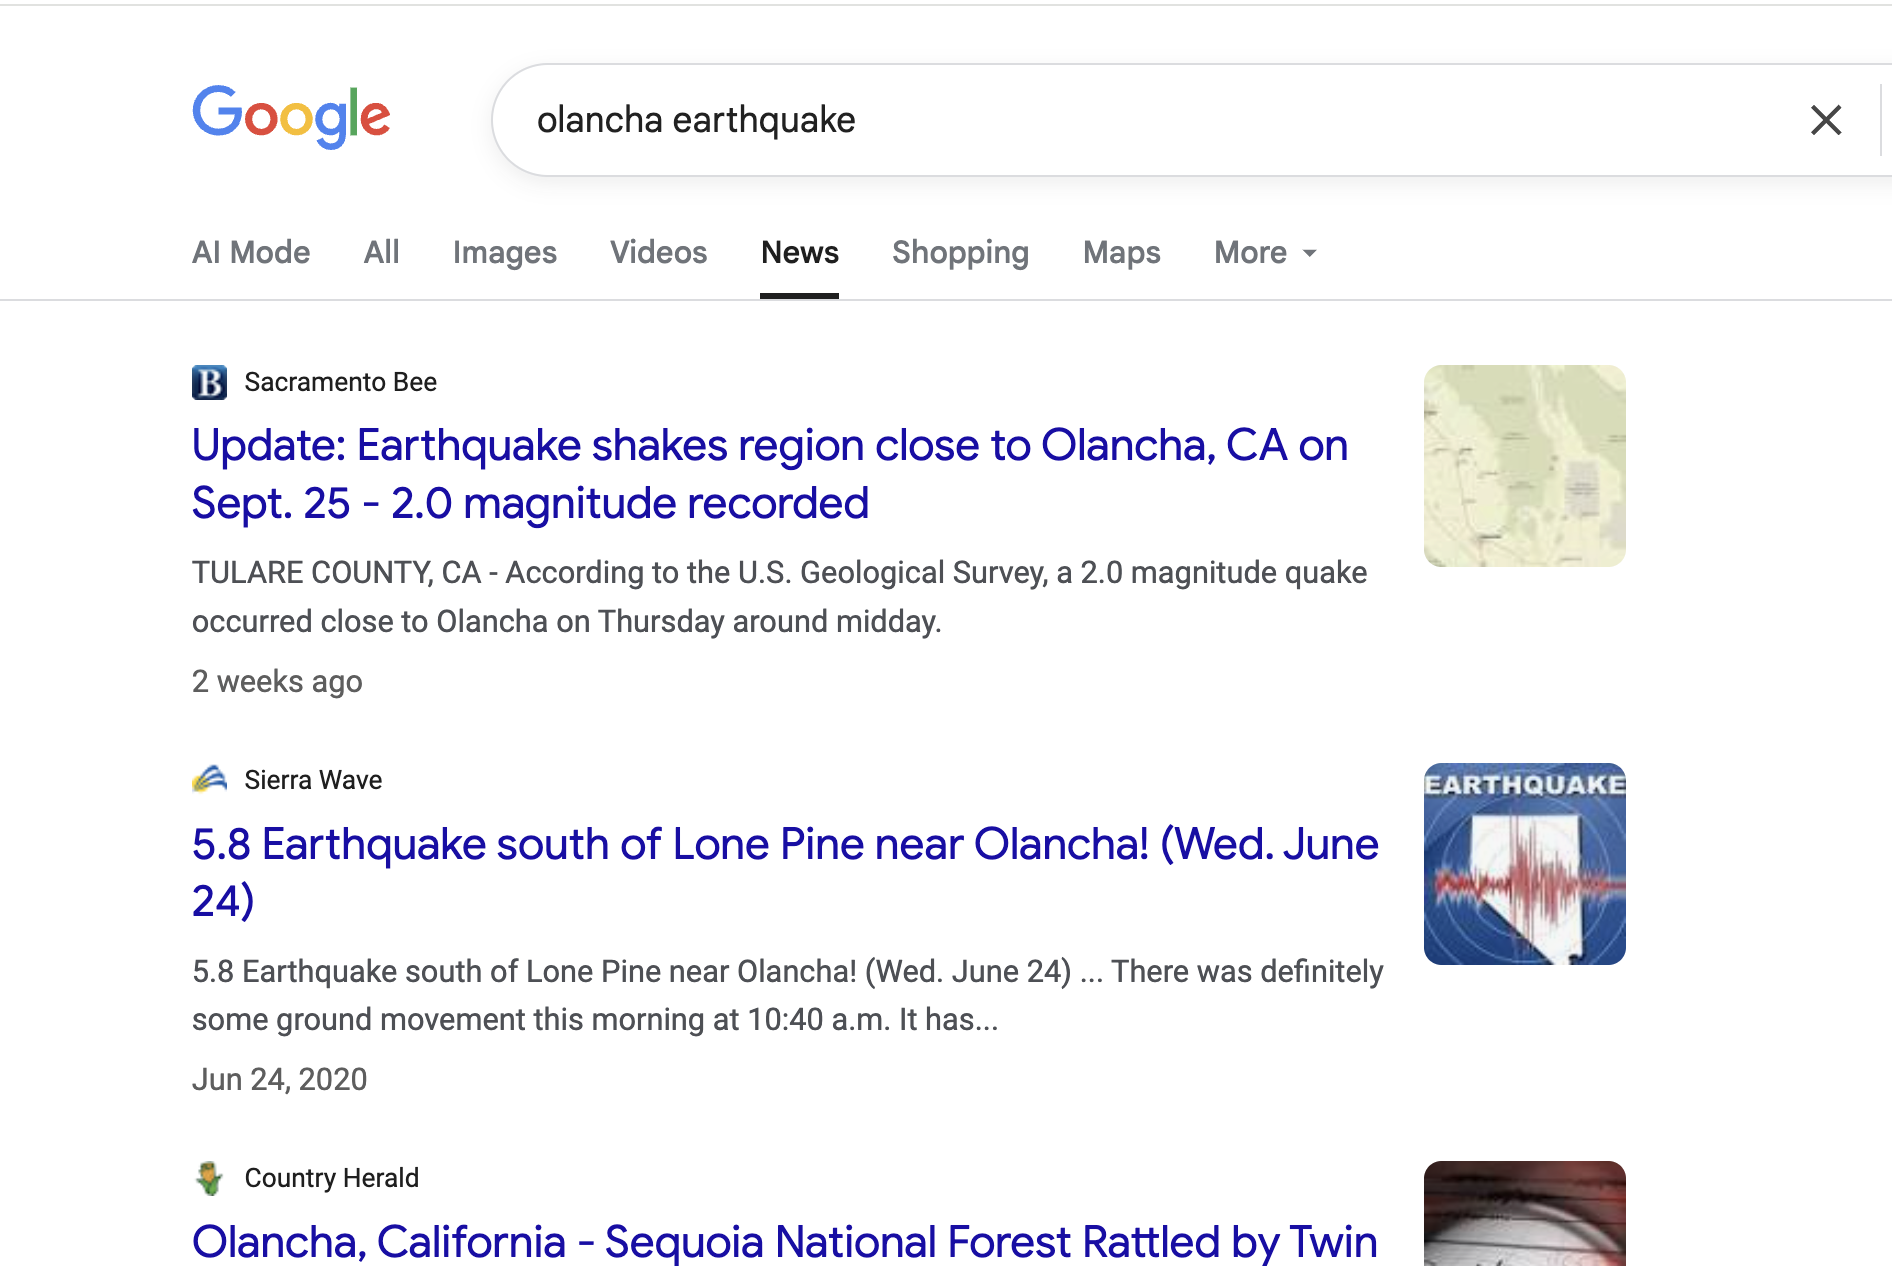Switch to the All results tab
1892x1266 pixels.
tap(381, 253)
